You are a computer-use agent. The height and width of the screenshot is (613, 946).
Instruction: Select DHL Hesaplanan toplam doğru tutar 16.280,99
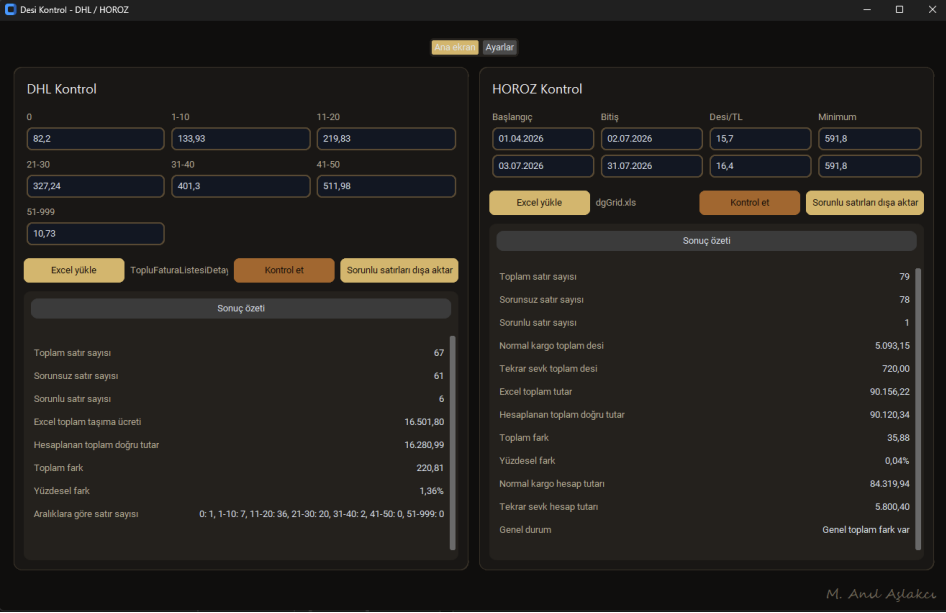[424, 445]
